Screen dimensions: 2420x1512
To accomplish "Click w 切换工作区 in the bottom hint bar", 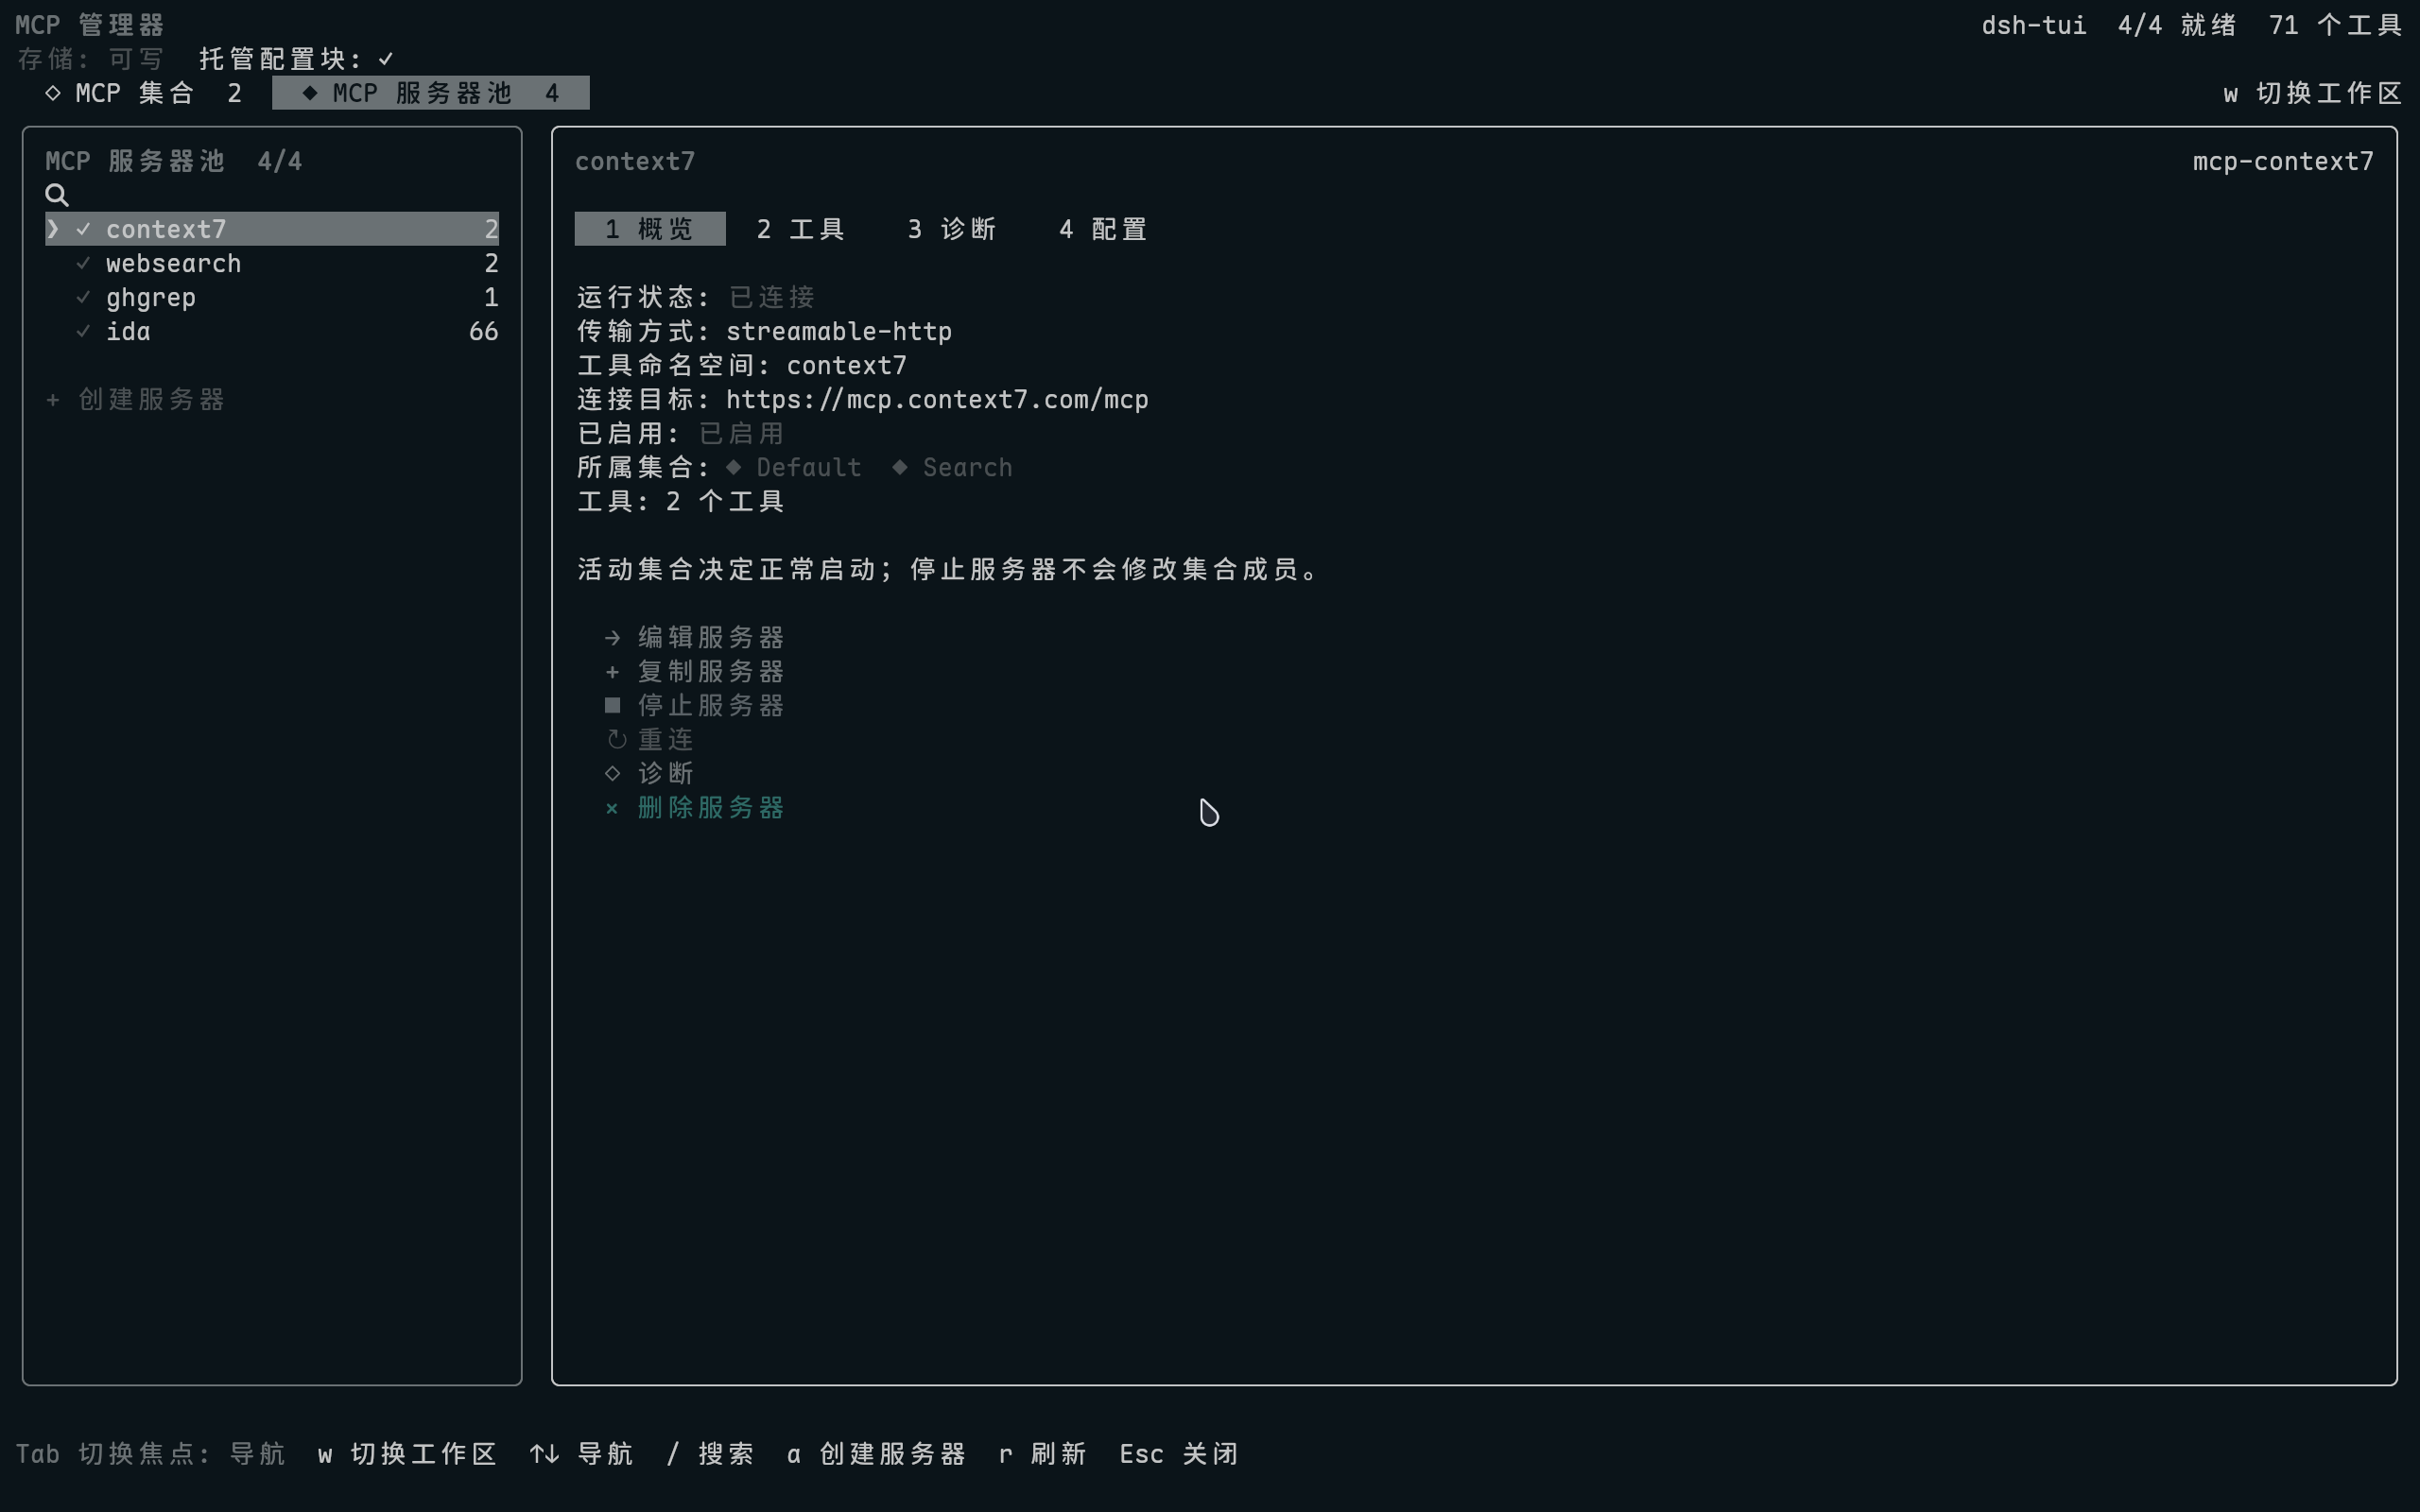I will tap(407, 1454).
